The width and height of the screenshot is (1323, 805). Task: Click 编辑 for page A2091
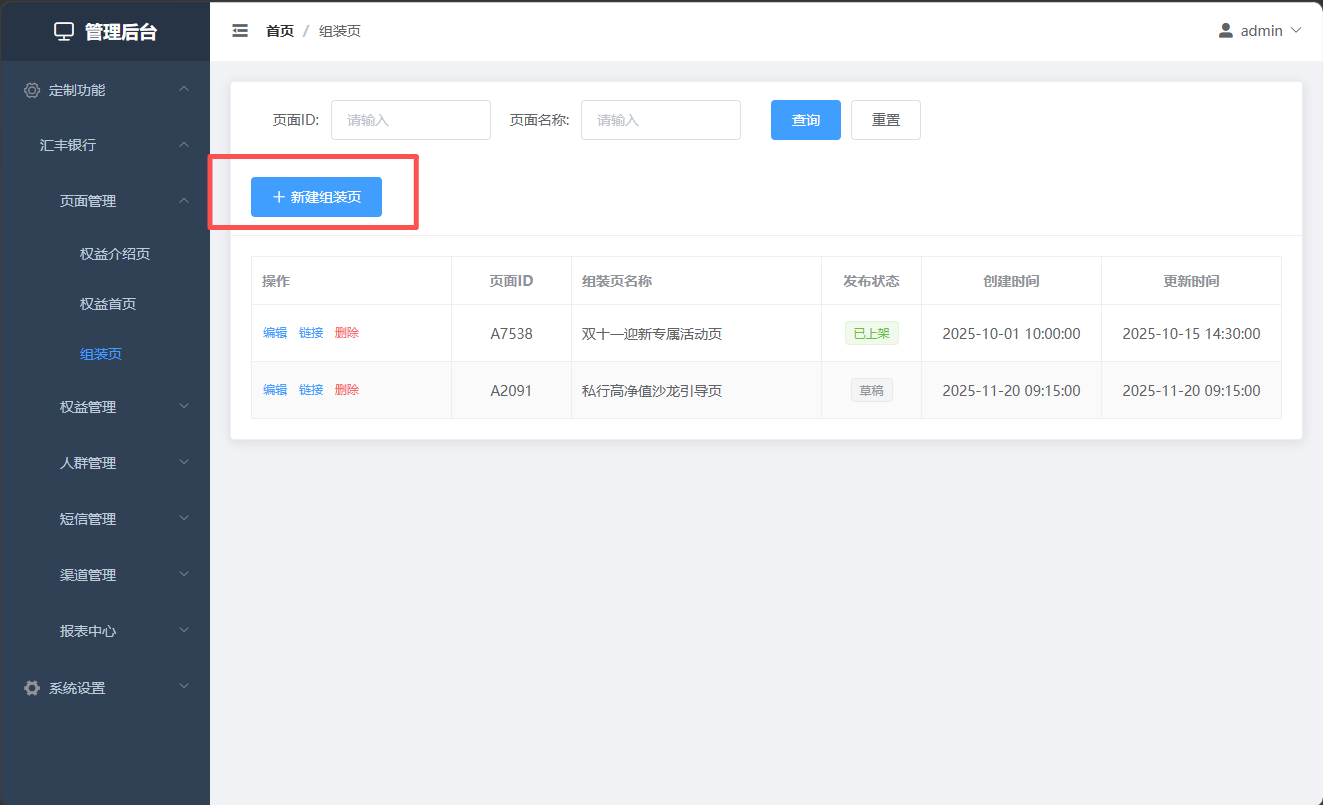(x=275, y=390)
